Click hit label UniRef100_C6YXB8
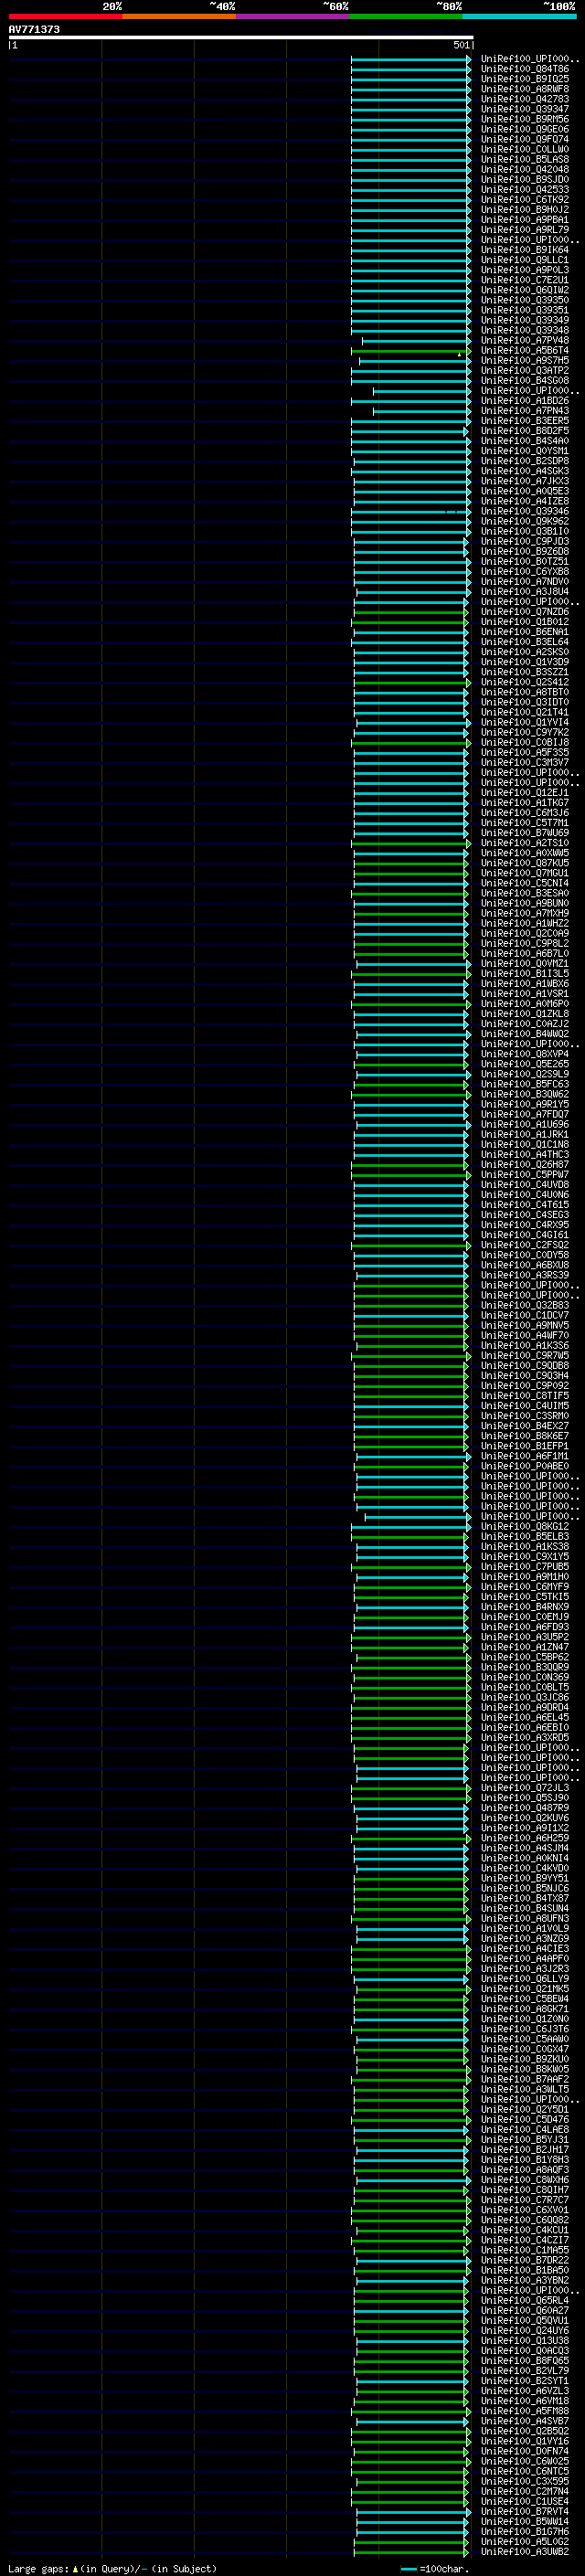 click(525, 572)
